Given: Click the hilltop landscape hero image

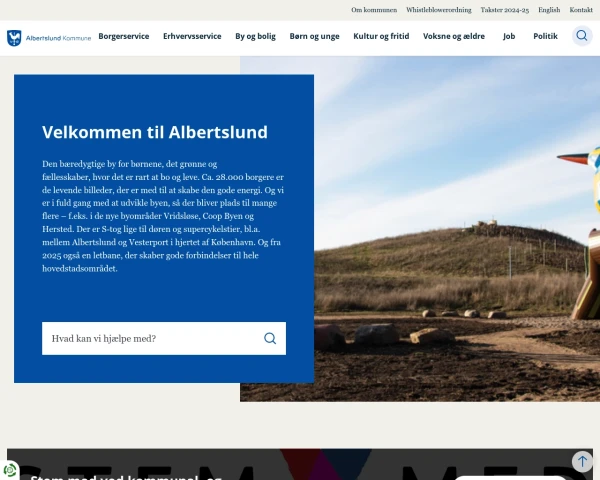Looking at the screenshot, I should coord(457,229).
